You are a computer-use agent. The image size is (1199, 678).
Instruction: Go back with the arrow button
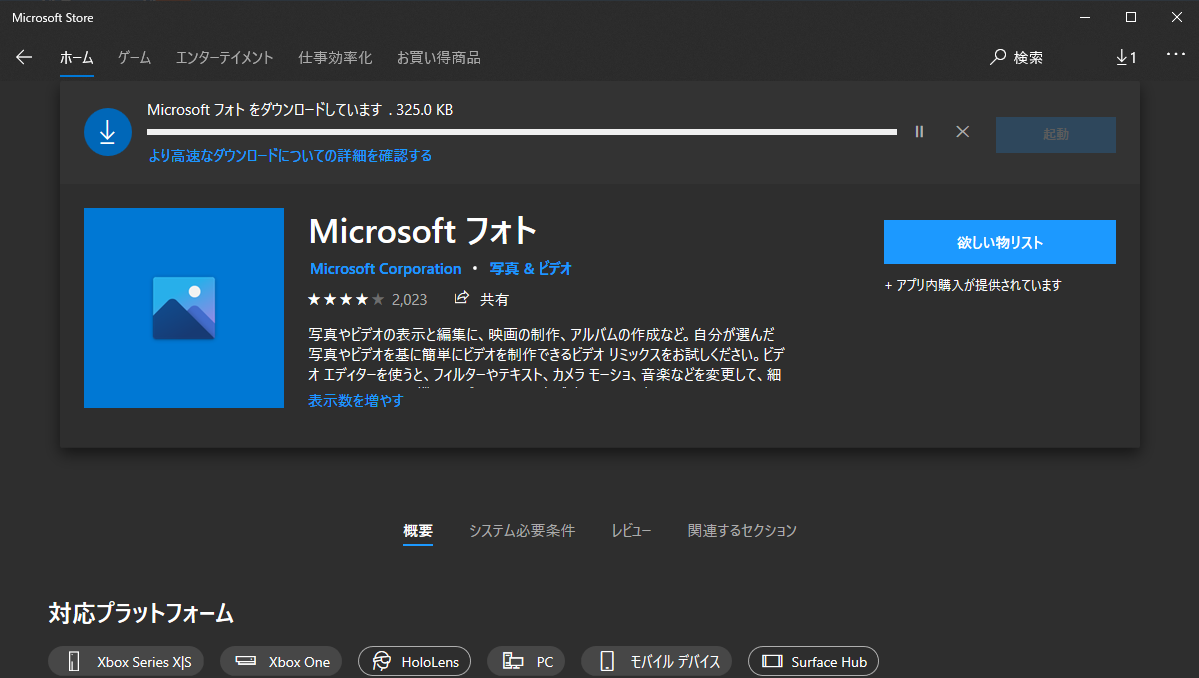click(24, 57)
